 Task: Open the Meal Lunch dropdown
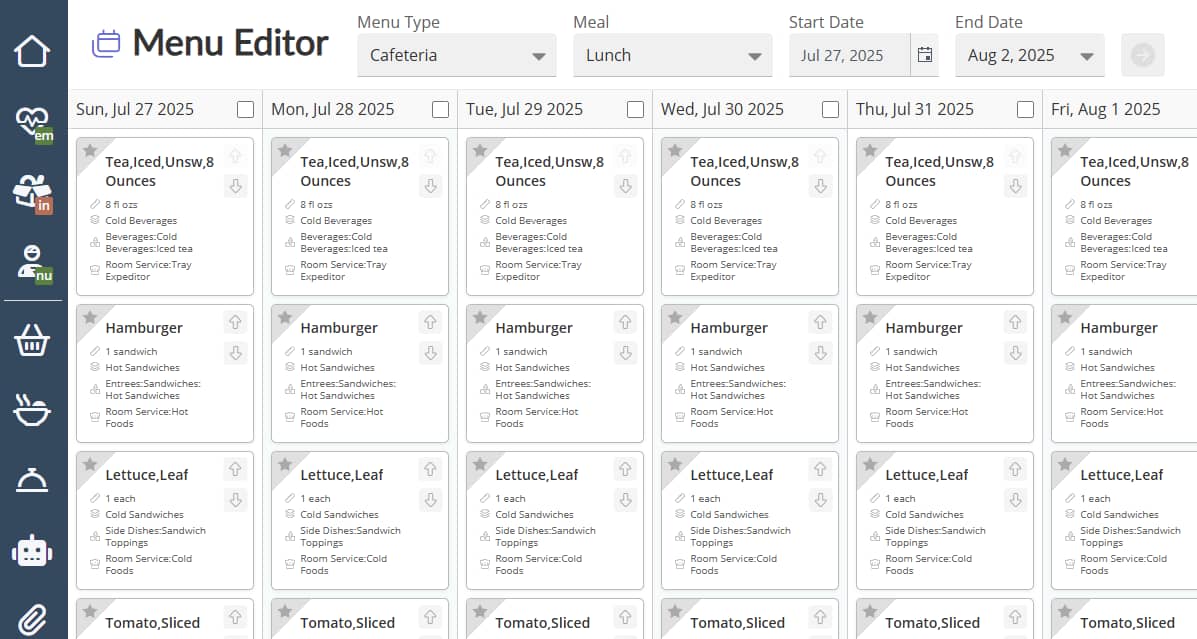point(673,55)
